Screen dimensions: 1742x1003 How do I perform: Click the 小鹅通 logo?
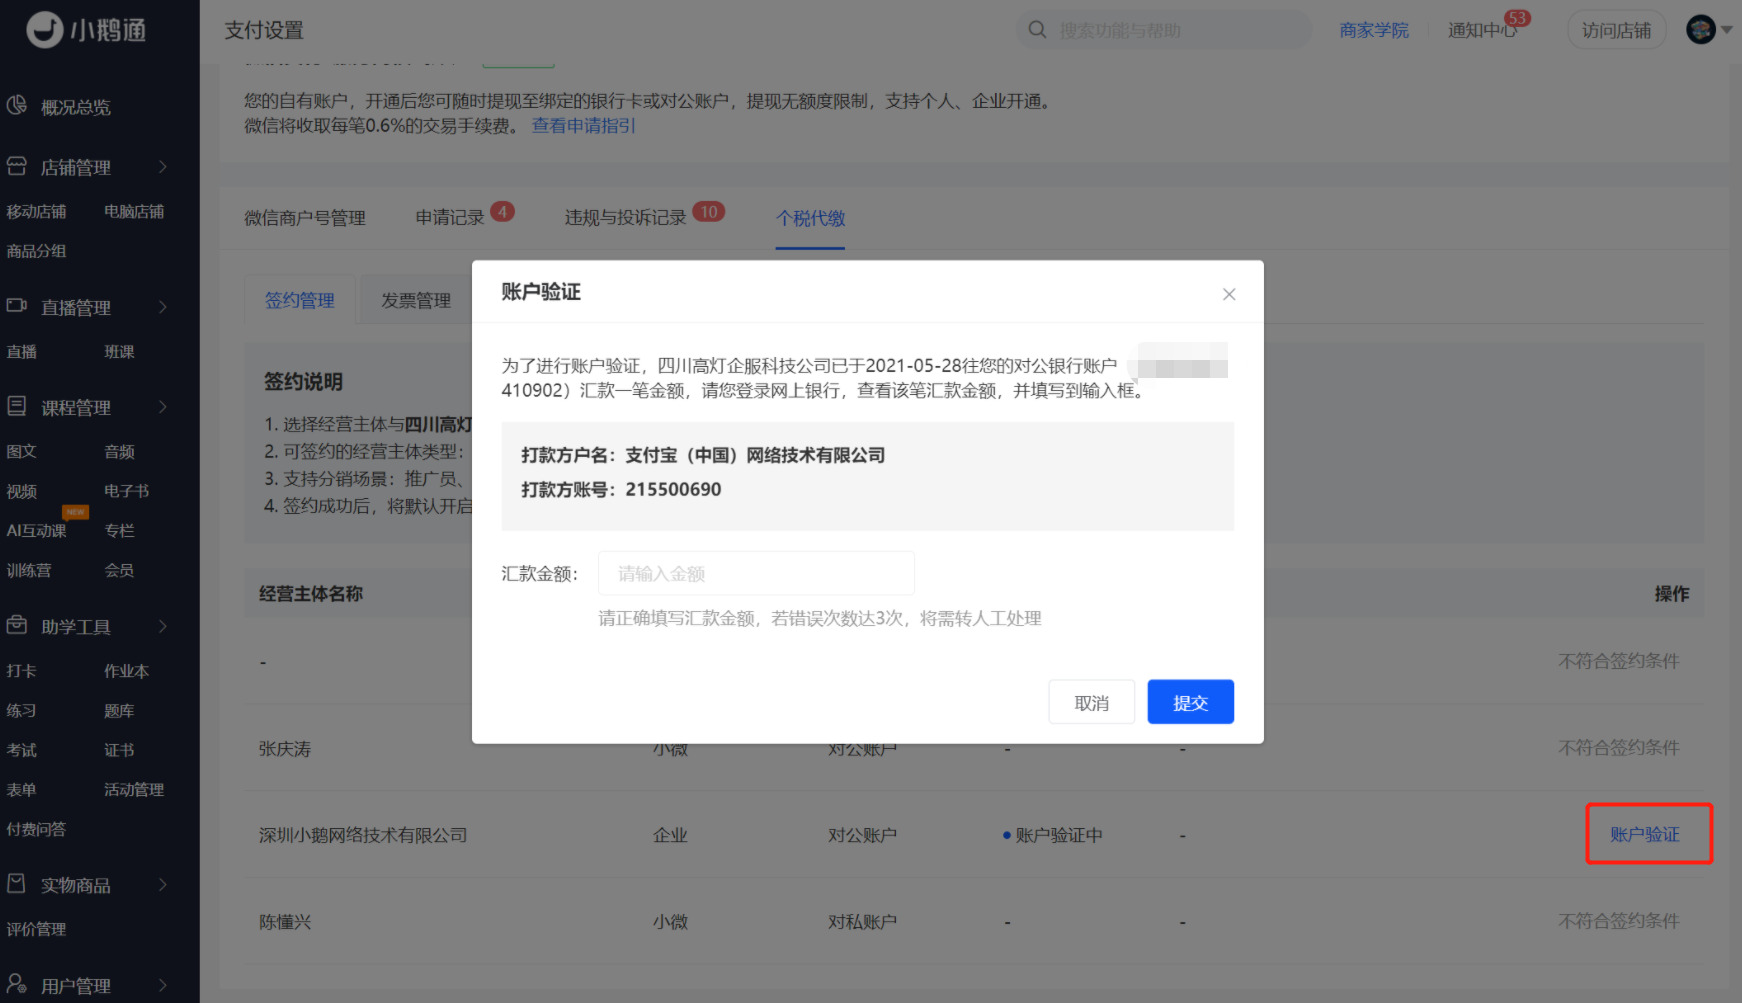point(87,30)
